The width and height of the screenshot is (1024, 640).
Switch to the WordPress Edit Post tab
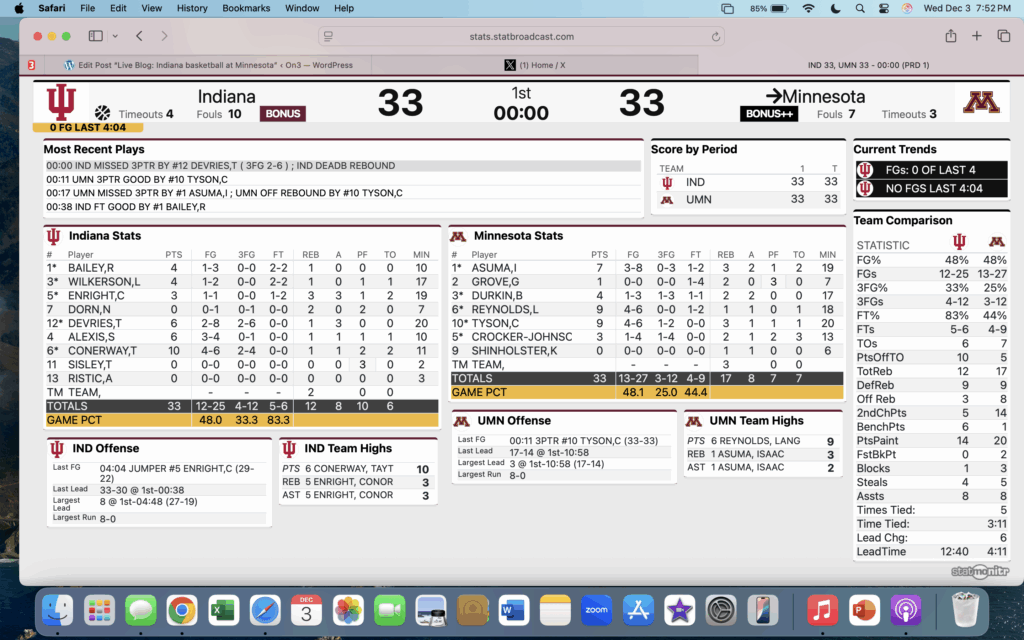click(208, 65)
